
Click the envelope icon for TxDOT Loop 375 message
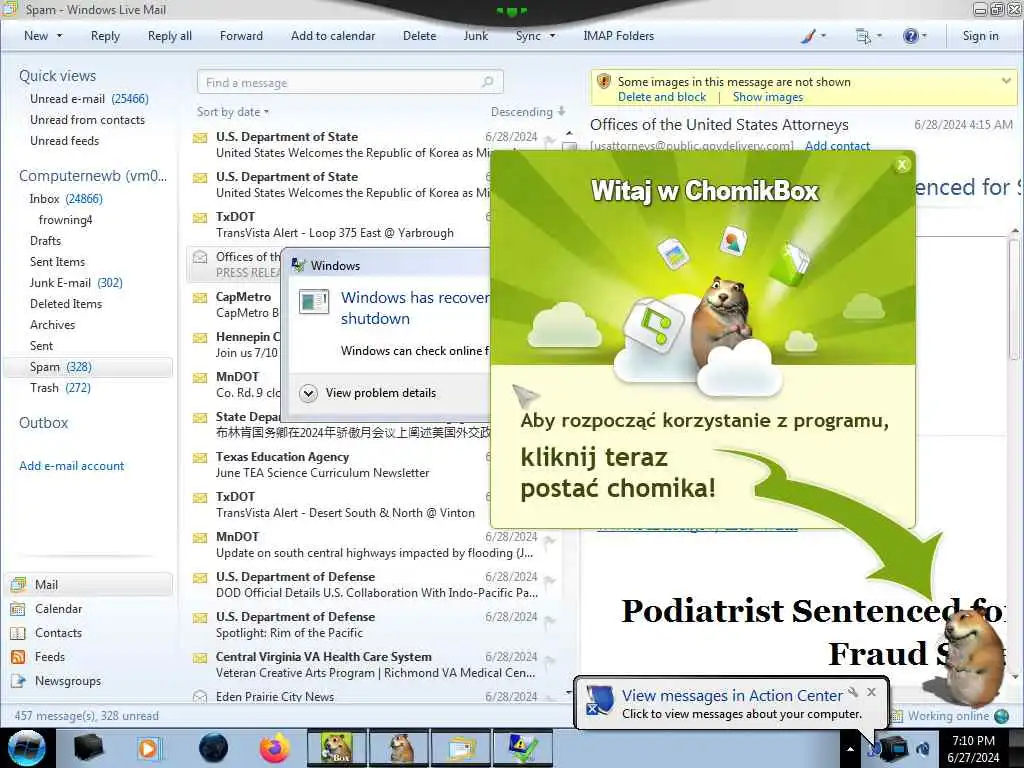[200, 217]
